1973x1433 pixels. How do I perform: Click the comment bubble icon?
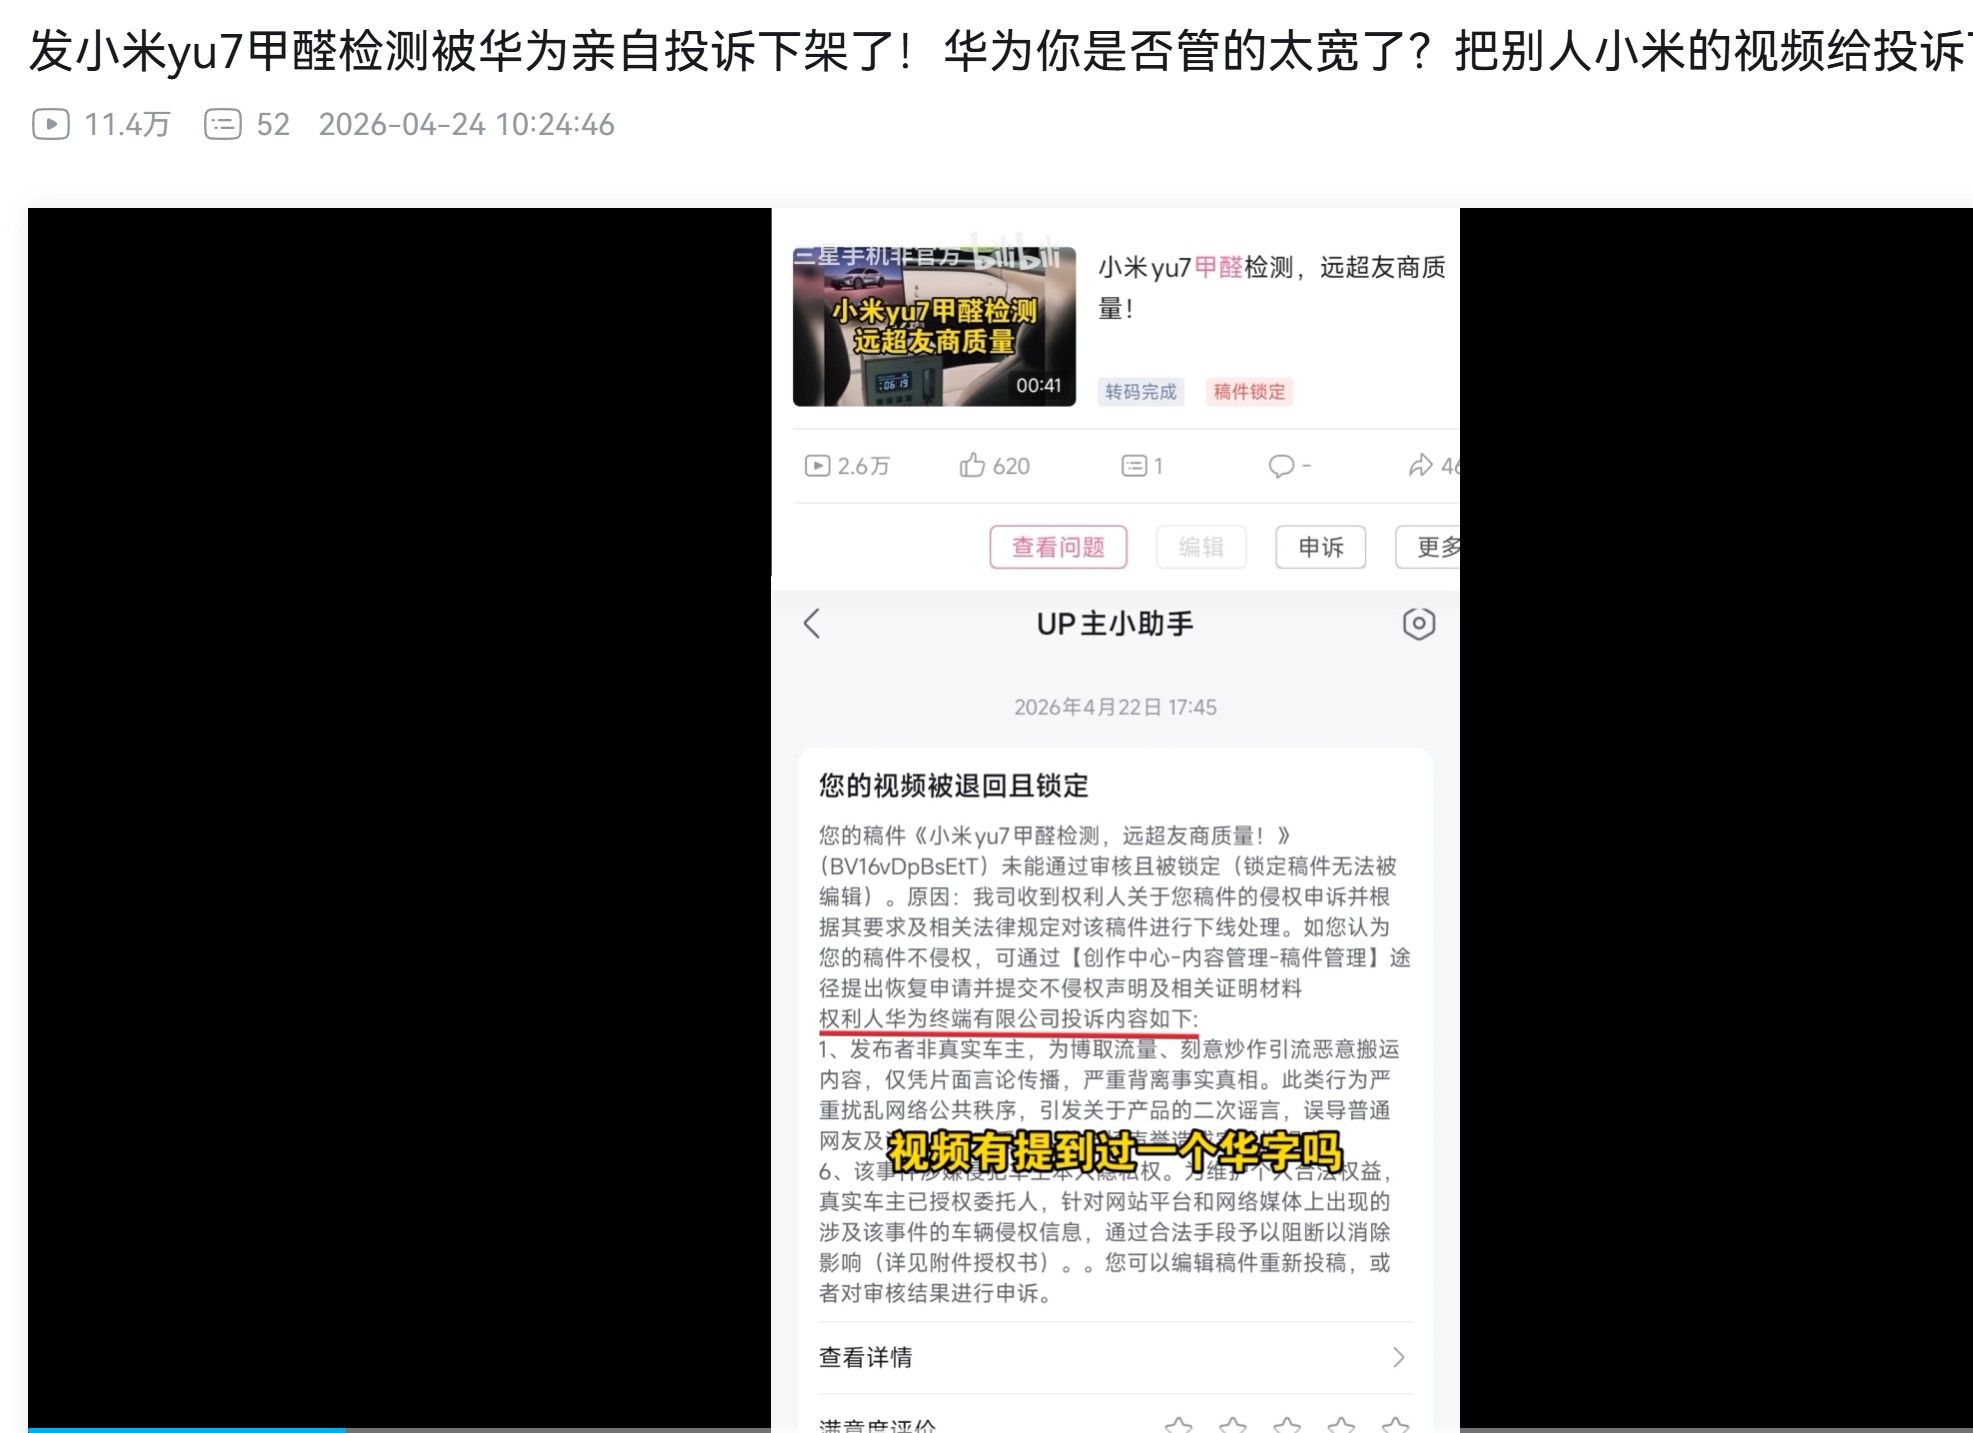point(1281,466)
